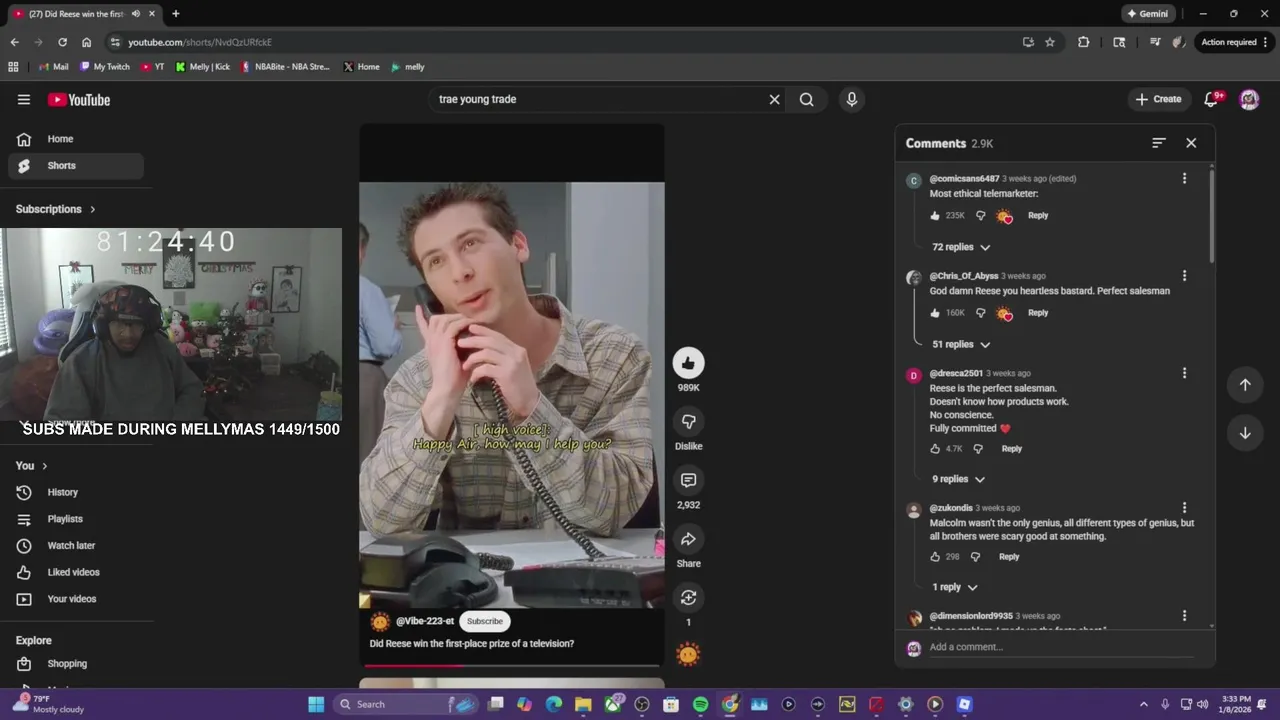
Task: Expand the 51 replies thread
Action: [x=961, y=344]
